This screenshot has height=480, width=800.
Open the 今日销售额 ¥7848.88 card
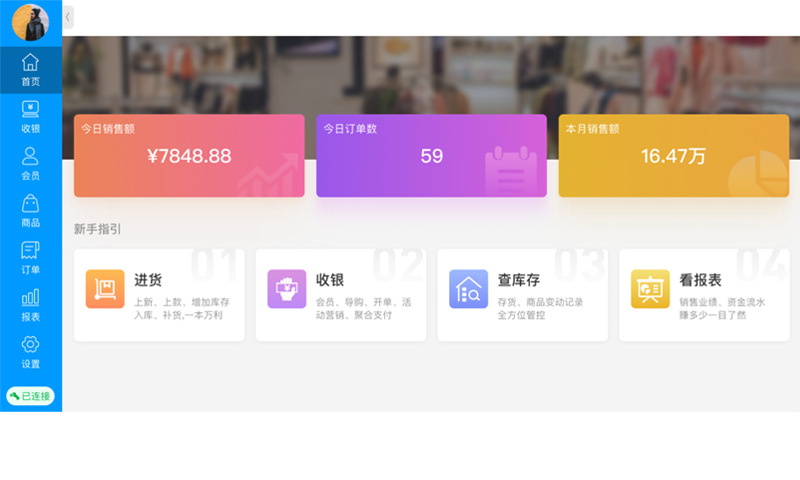coord(189,155)
